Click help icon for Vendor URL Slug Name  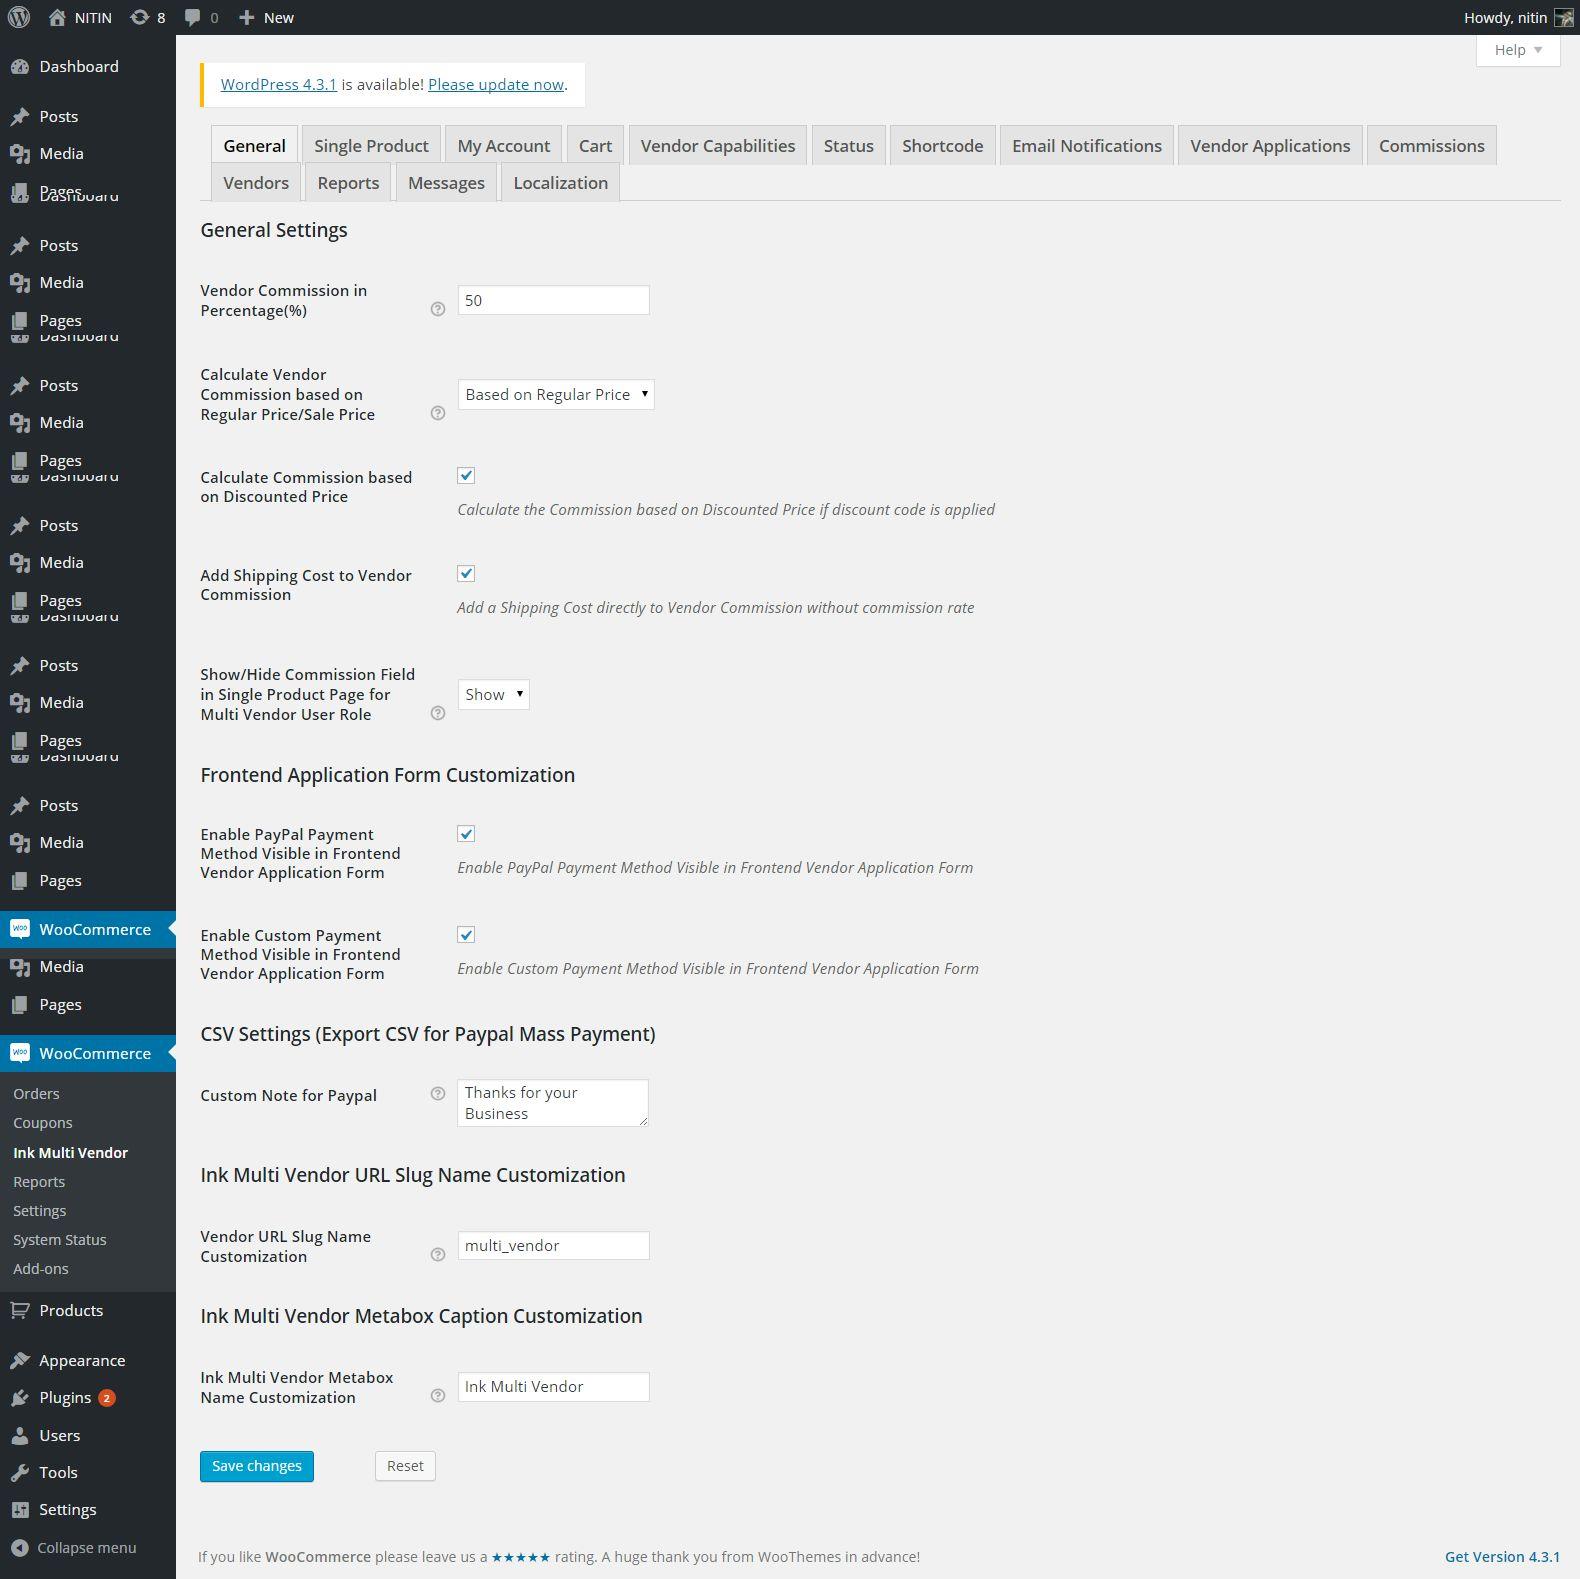437,1255
